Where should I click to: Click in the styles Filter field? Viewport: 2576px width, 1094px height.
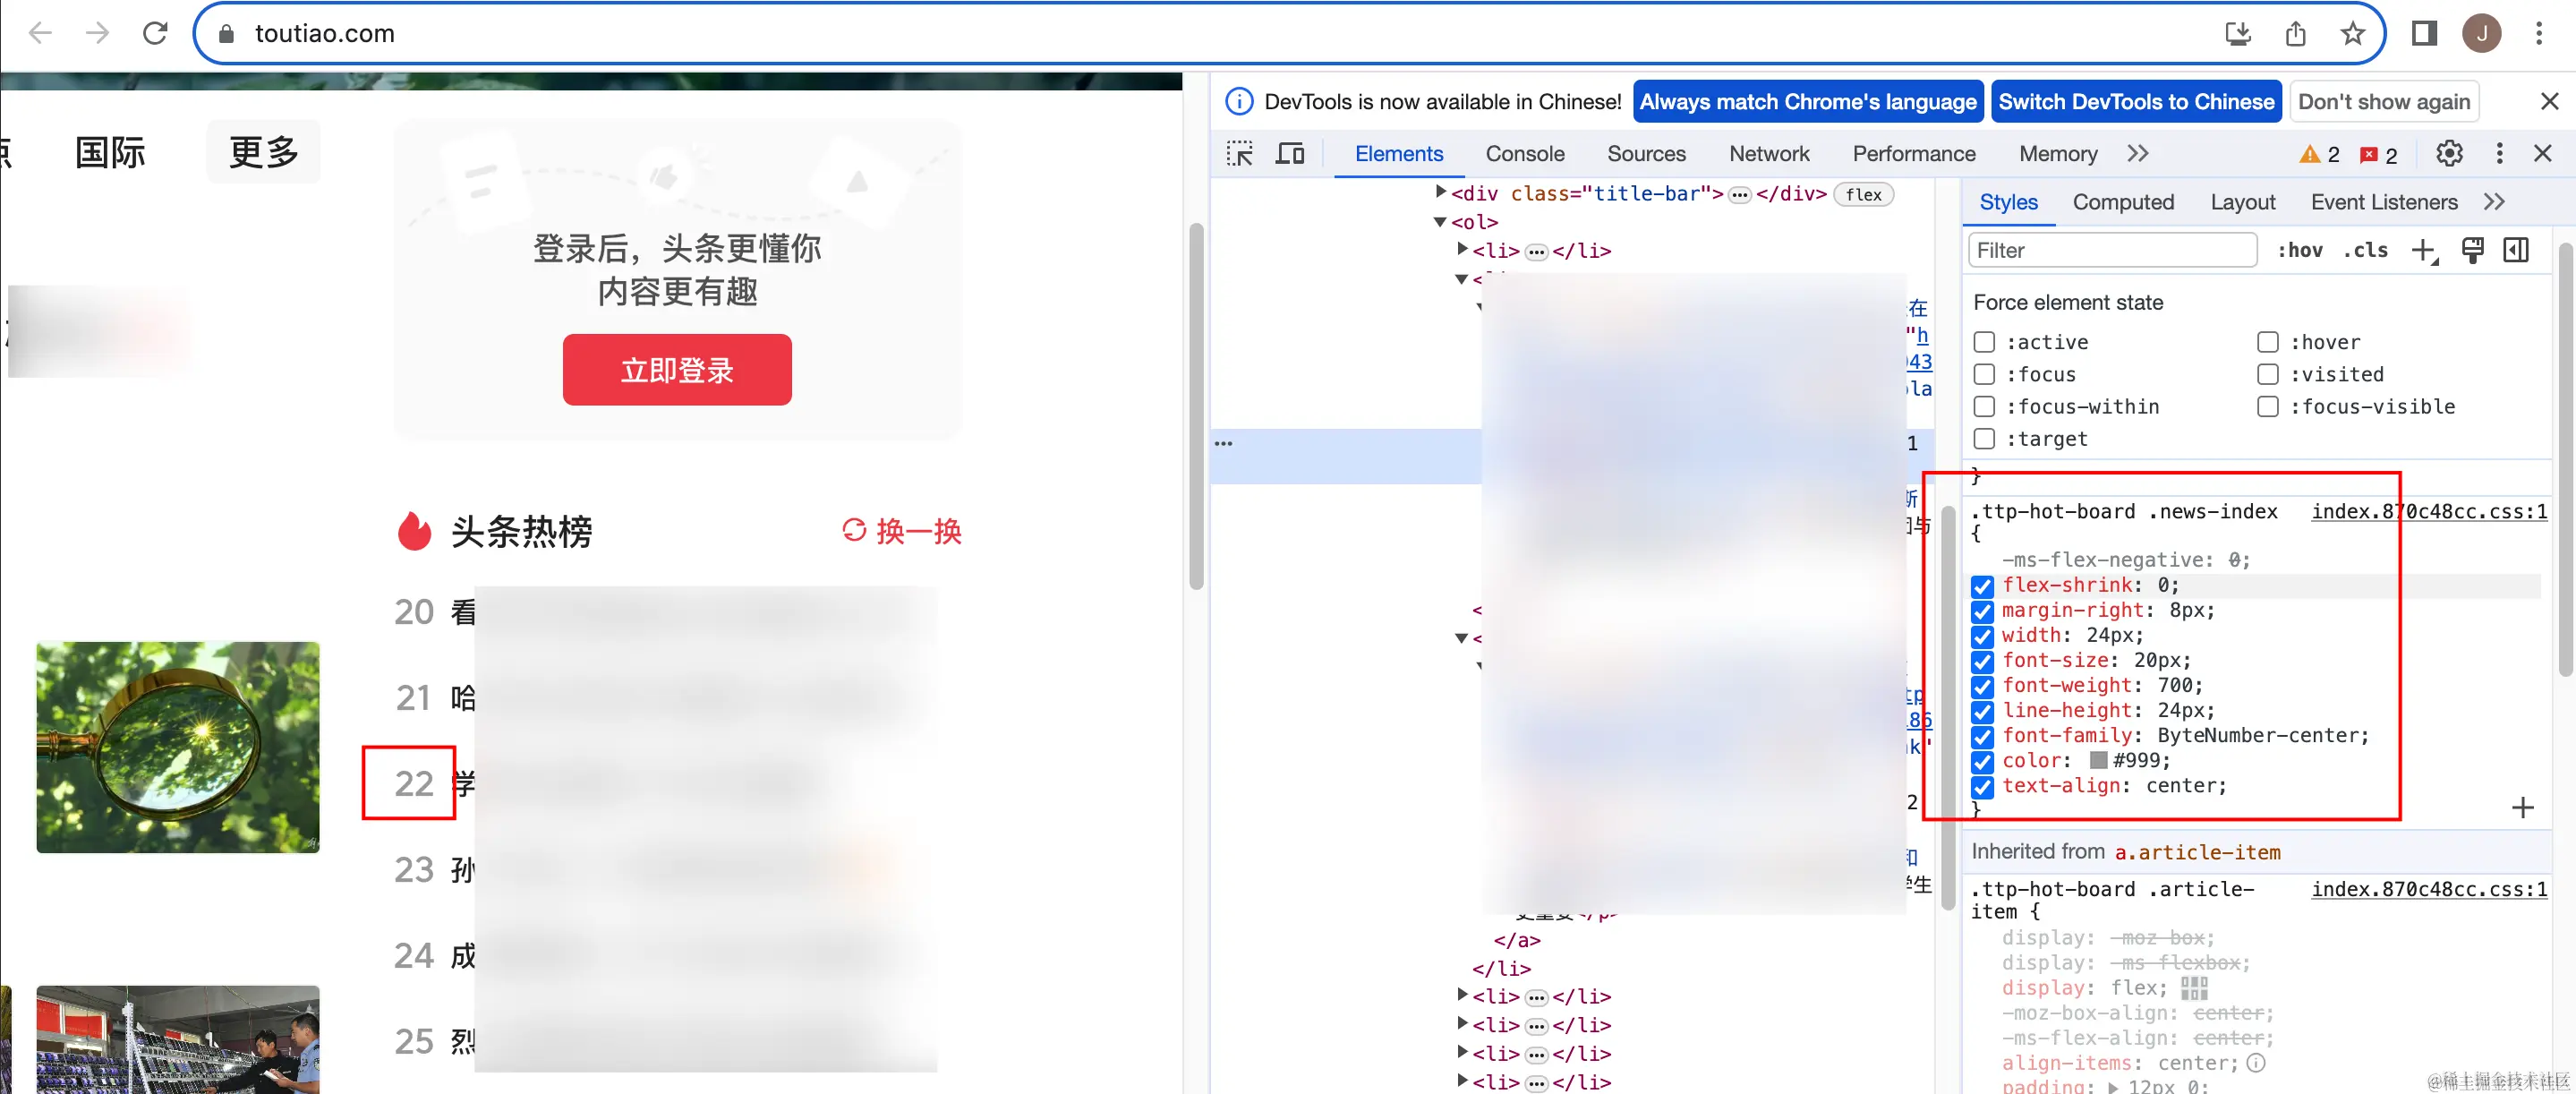tap(2112, 250)
